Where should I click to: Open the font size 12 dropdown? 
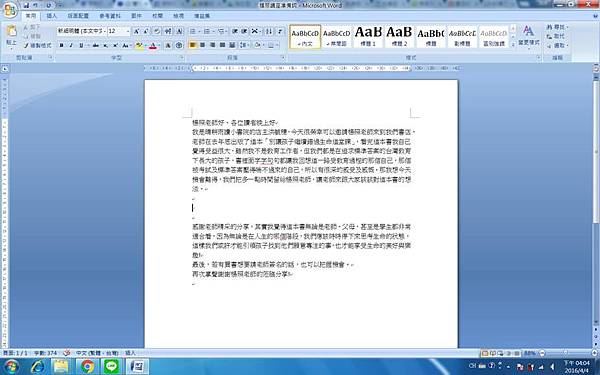click(x=128, y=31)
